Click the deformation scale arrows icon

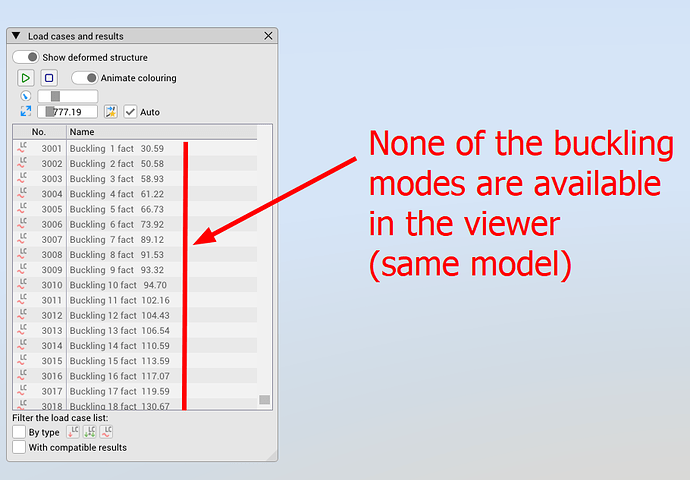point(26,112)
